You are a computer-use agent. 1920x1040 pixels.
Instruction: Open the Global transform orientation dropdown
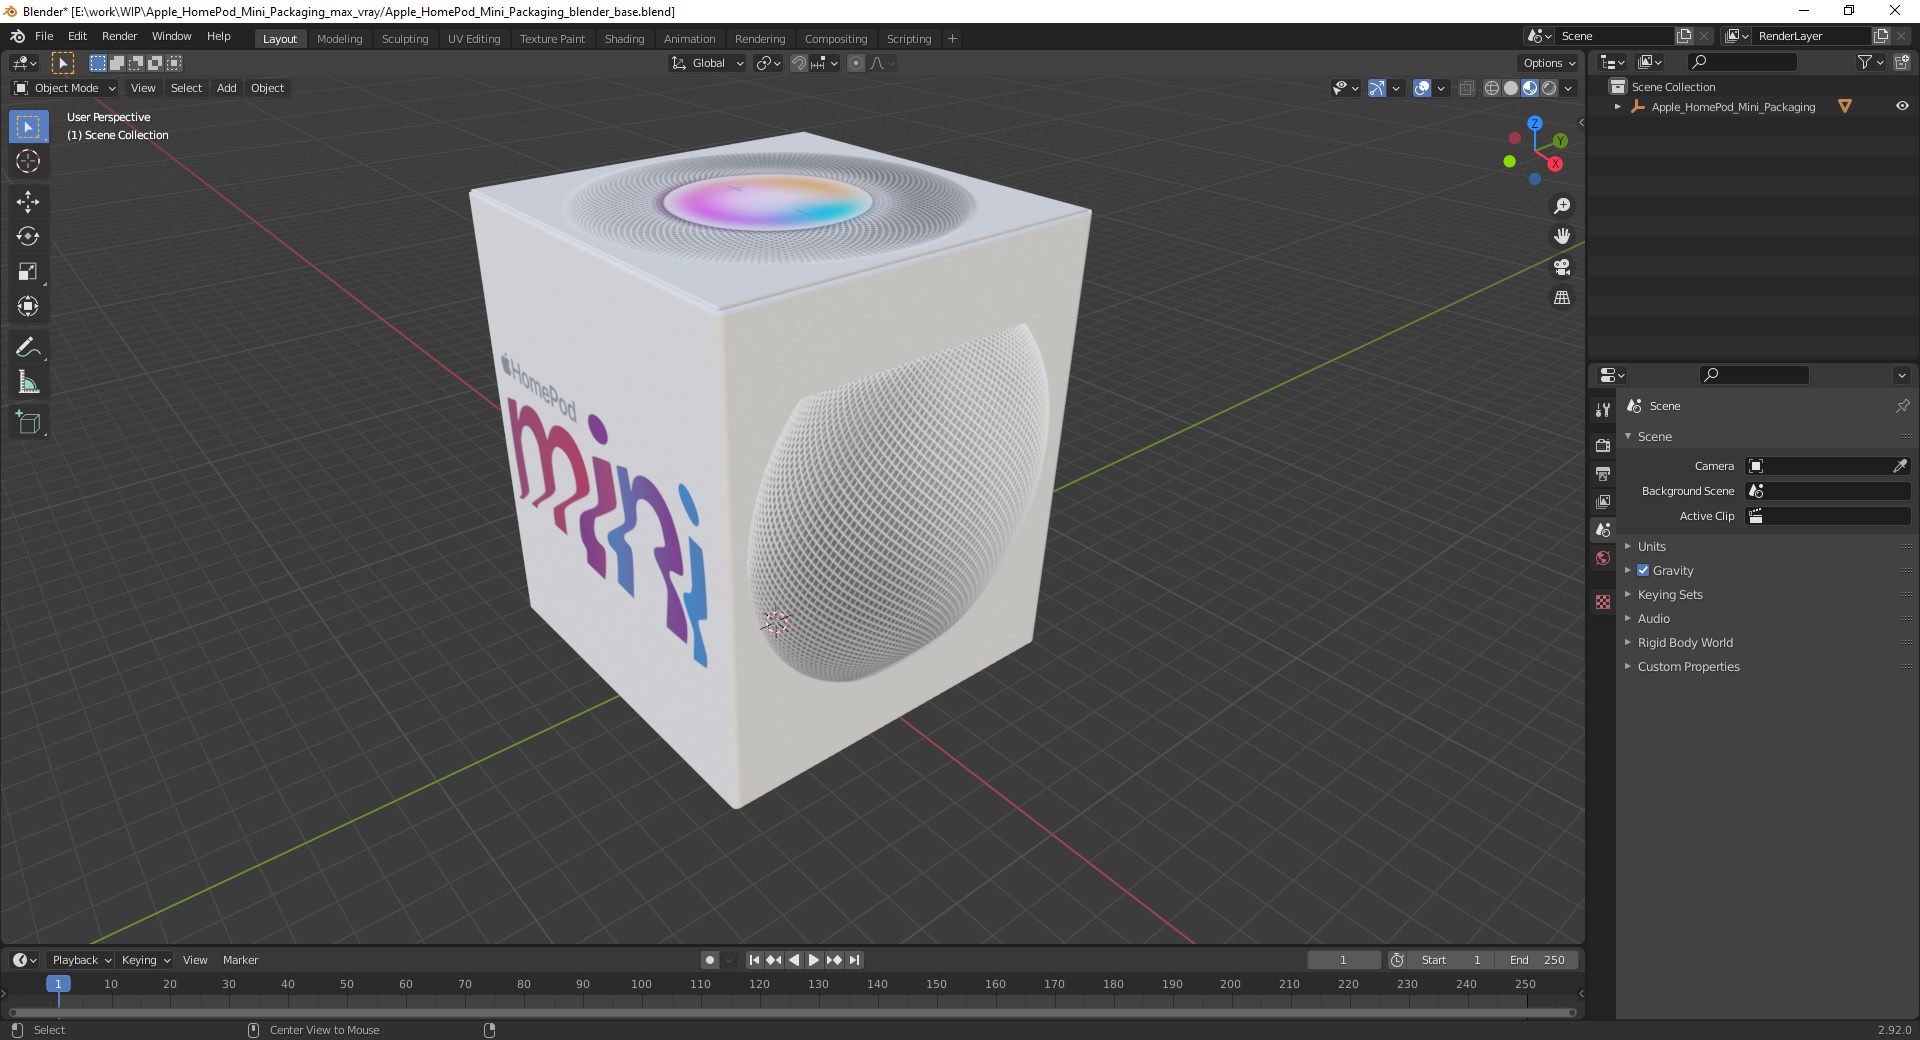[x=707, y=63]
